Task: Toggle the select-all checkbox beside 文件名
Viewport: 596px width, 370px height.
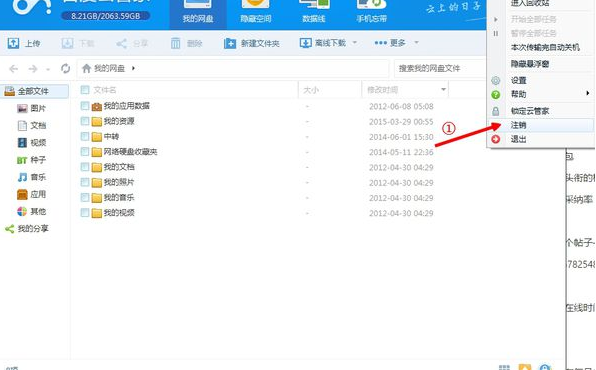Action: tap(85, 90)
